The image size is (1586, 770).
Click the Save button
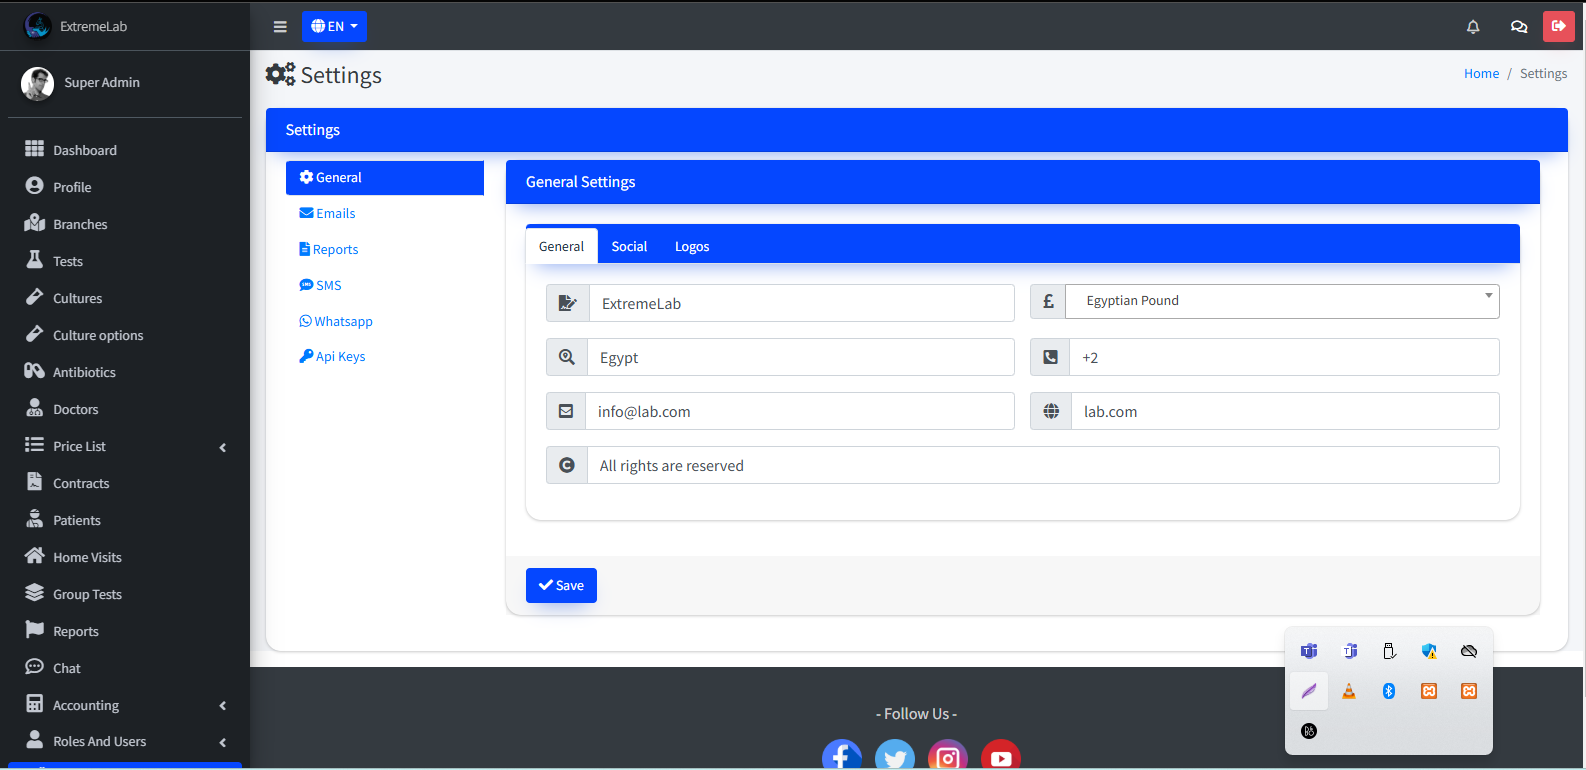click(561, 585)
